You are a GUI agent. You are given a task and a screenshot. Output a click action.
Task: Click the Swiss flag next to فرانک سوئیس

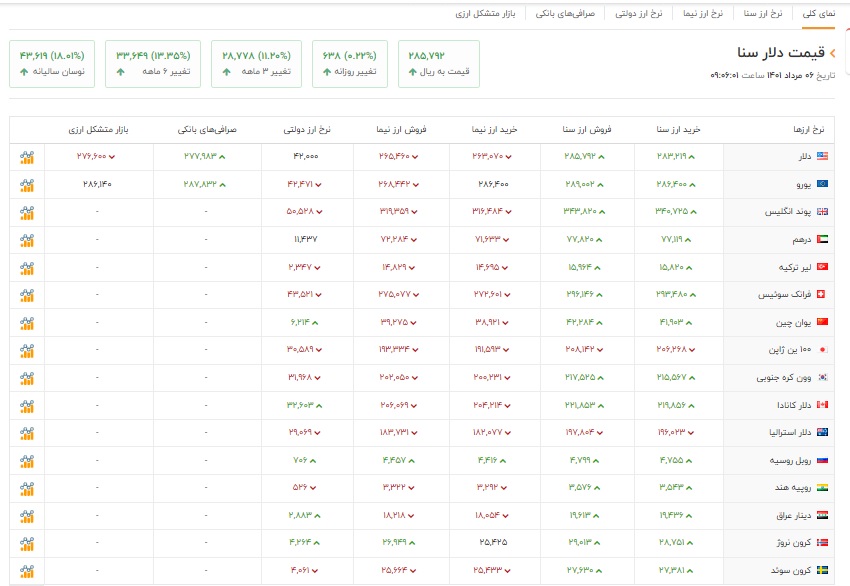point(822,295)
